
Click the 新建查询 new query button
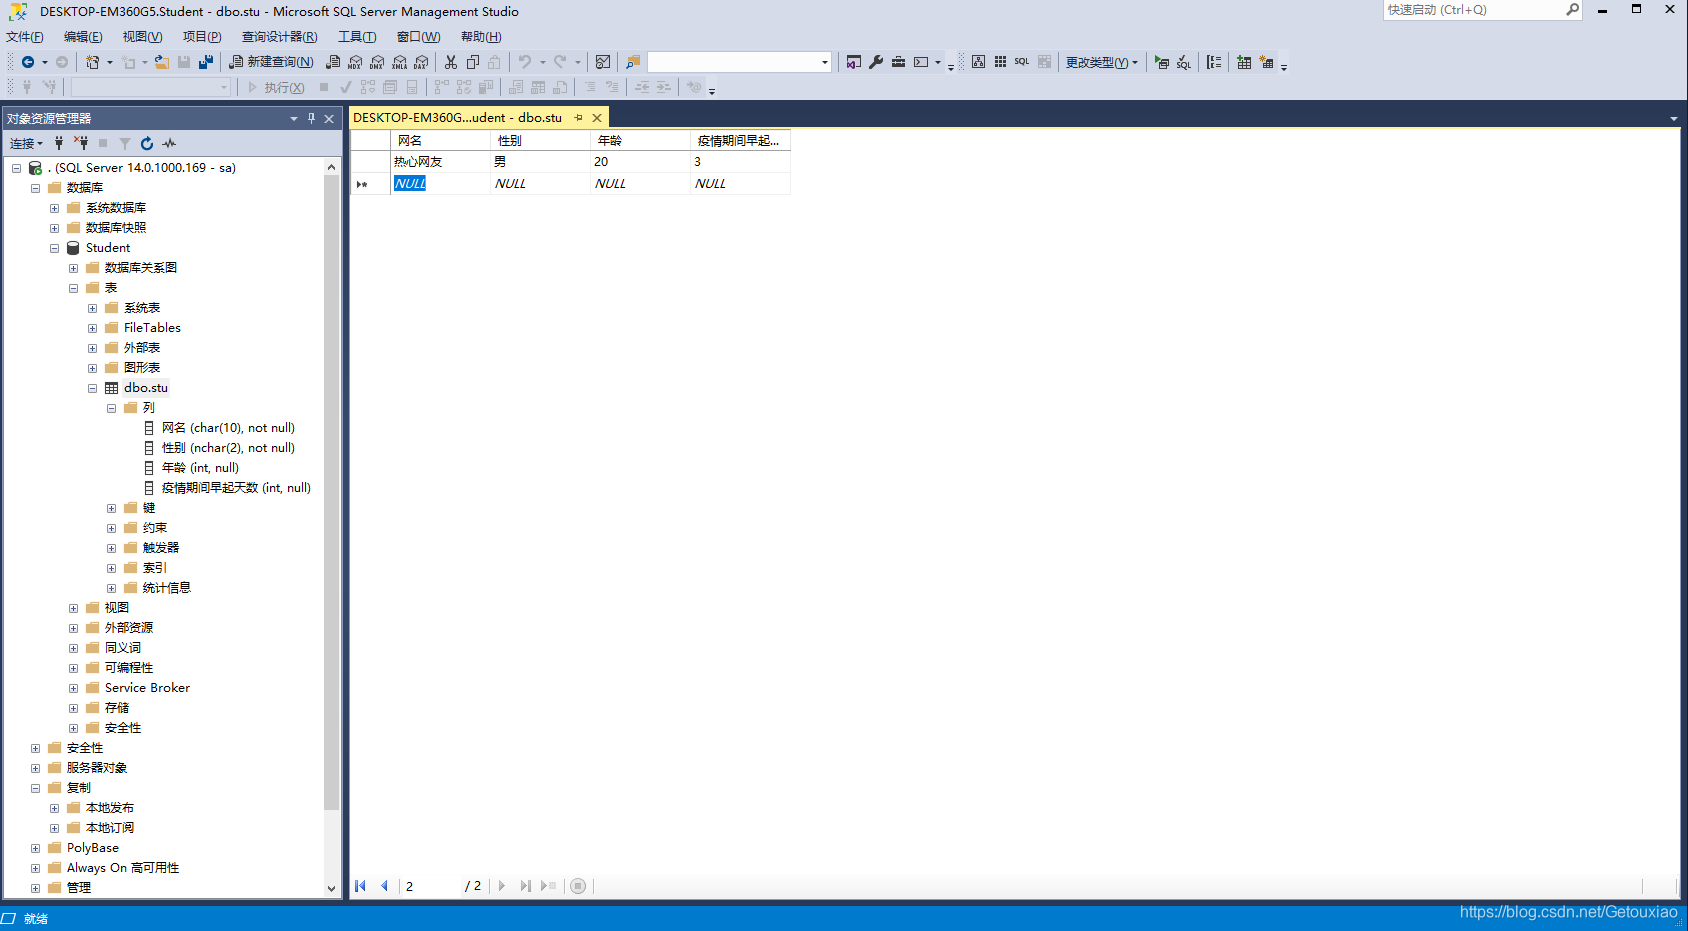tap(271, 62)
